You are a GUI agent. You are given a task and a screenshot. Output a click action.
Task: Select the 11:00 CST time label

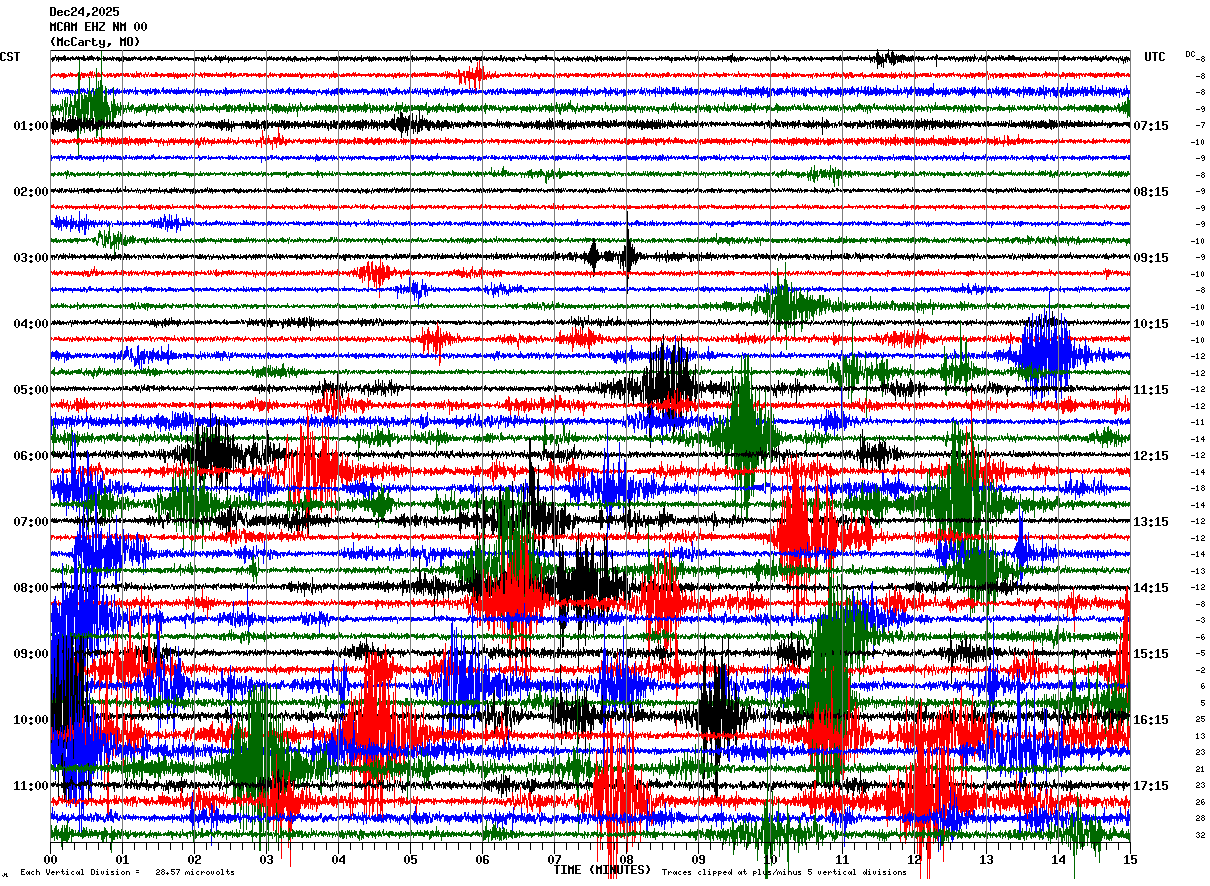(x=31, y=786)
